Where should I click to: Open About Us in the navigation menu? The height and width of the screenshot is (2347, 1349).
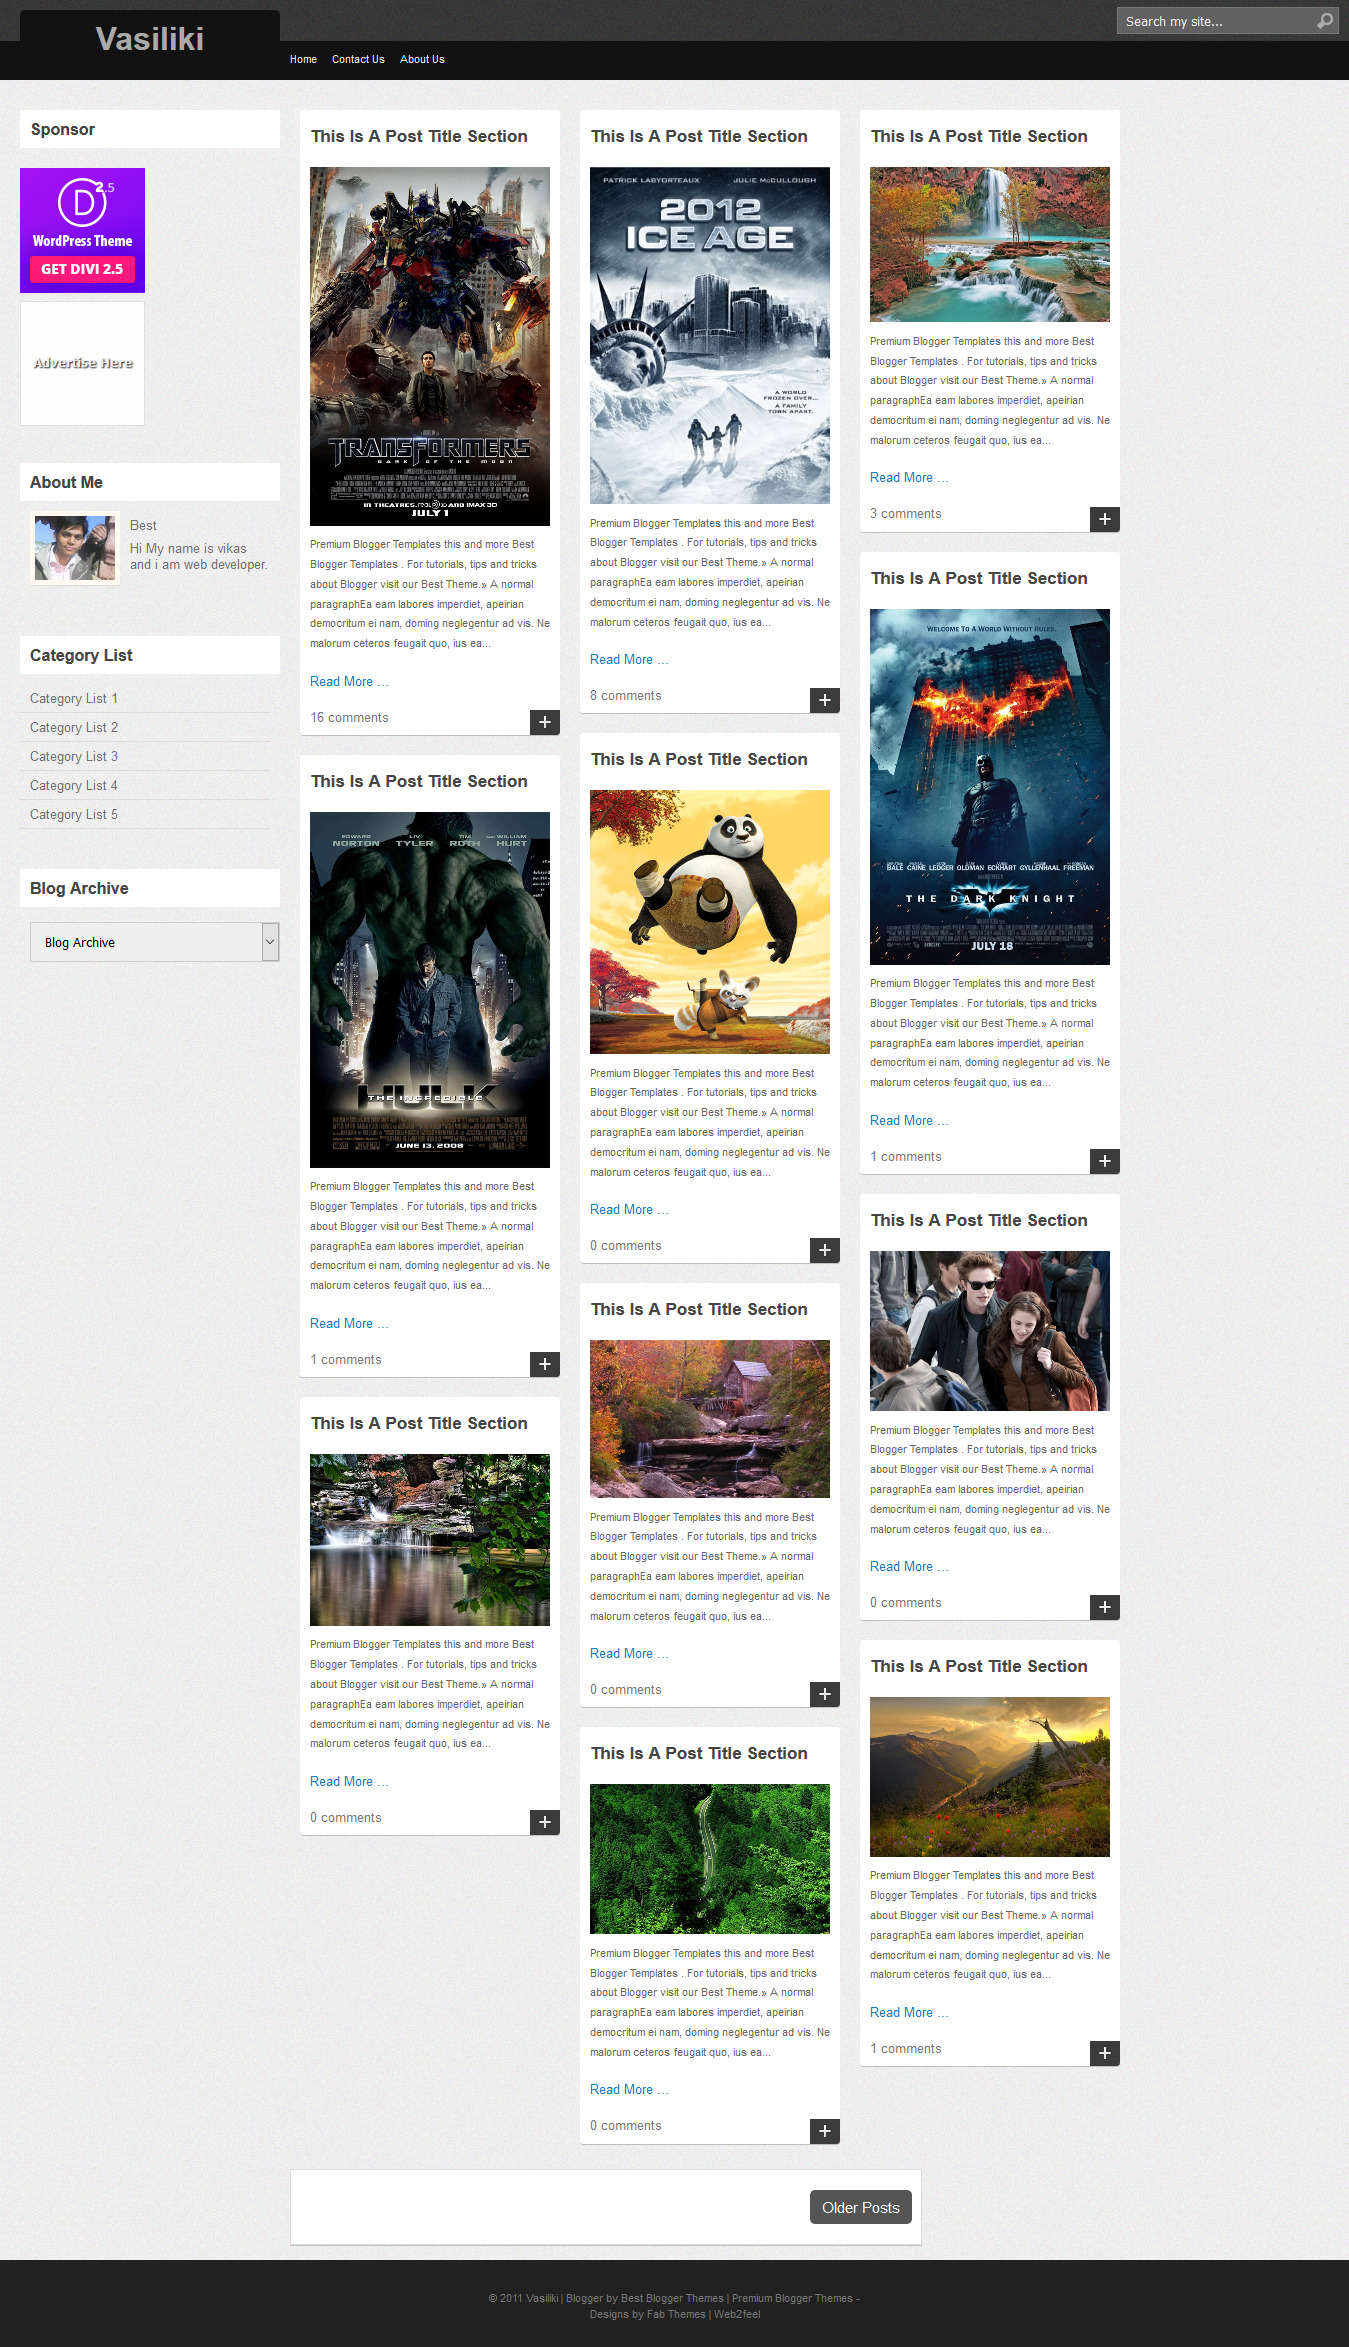click(x=422, y=59)
